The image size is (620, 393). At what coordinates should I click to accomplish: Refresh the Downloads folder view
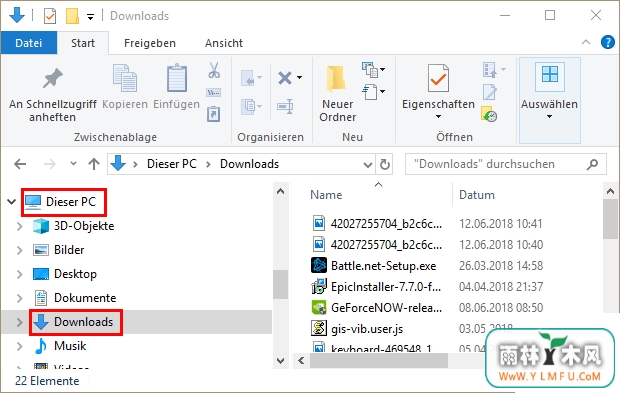tap(385, 164)
